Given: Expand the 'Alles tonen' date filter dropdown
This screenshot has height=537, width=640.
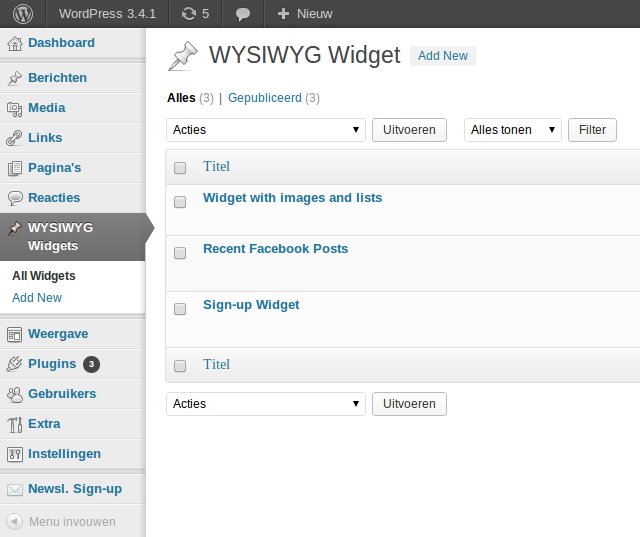Looking at the screenshot, I should (x=513, y=129).
